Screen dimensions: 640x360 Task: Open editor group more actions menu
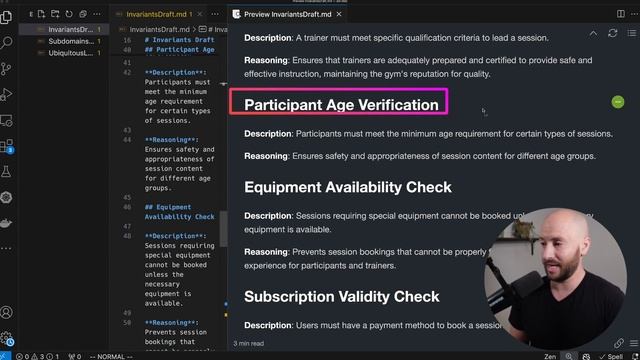coord(634,14)
